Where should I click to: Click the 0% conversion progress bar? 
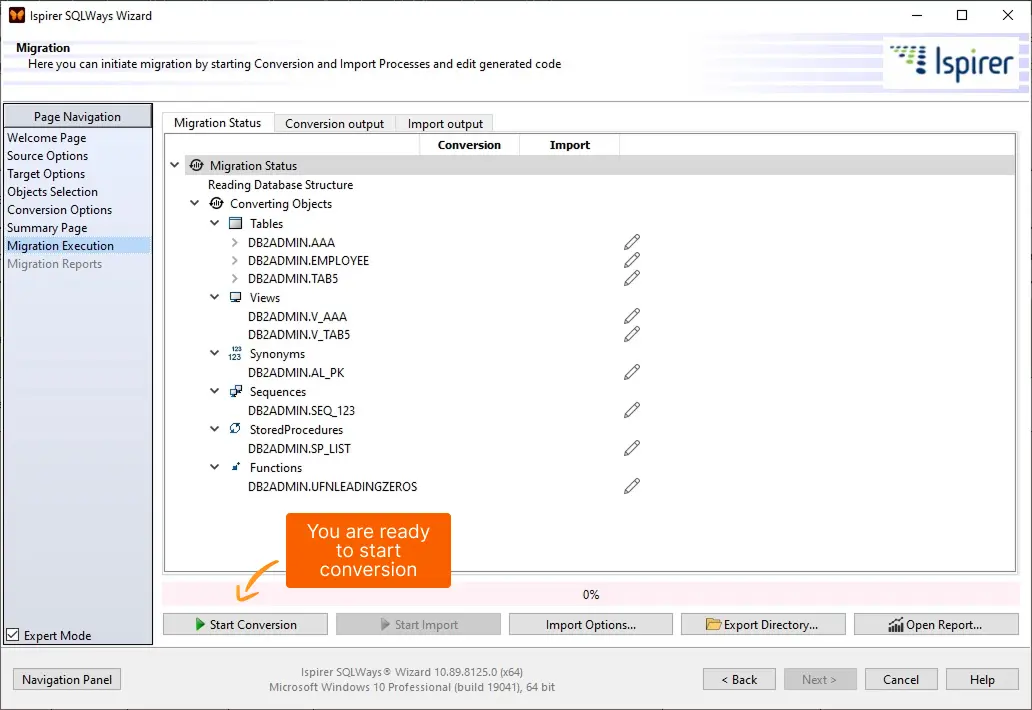click(590, 594)
